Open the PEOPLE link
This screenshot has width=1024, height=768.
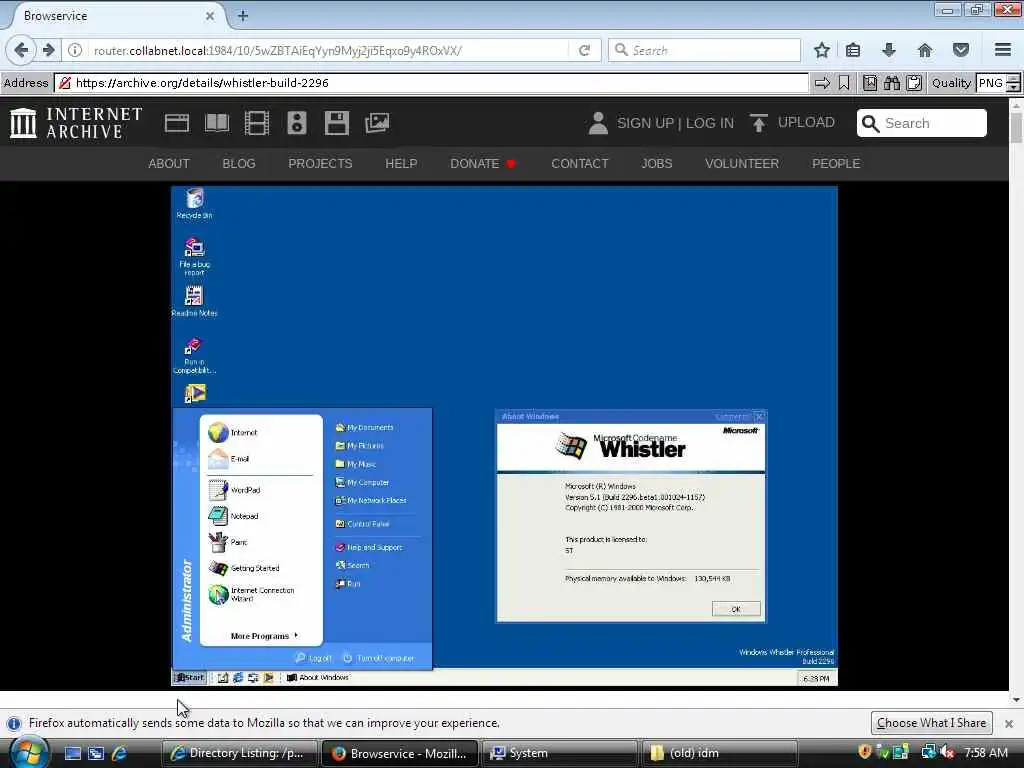(x=836, y=163)
